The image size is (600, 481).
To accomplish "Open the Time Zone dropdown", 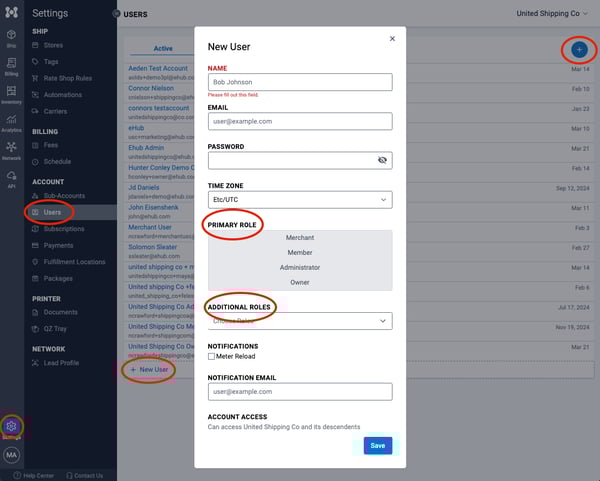I will pyautogui.click(x=299, y=200).
